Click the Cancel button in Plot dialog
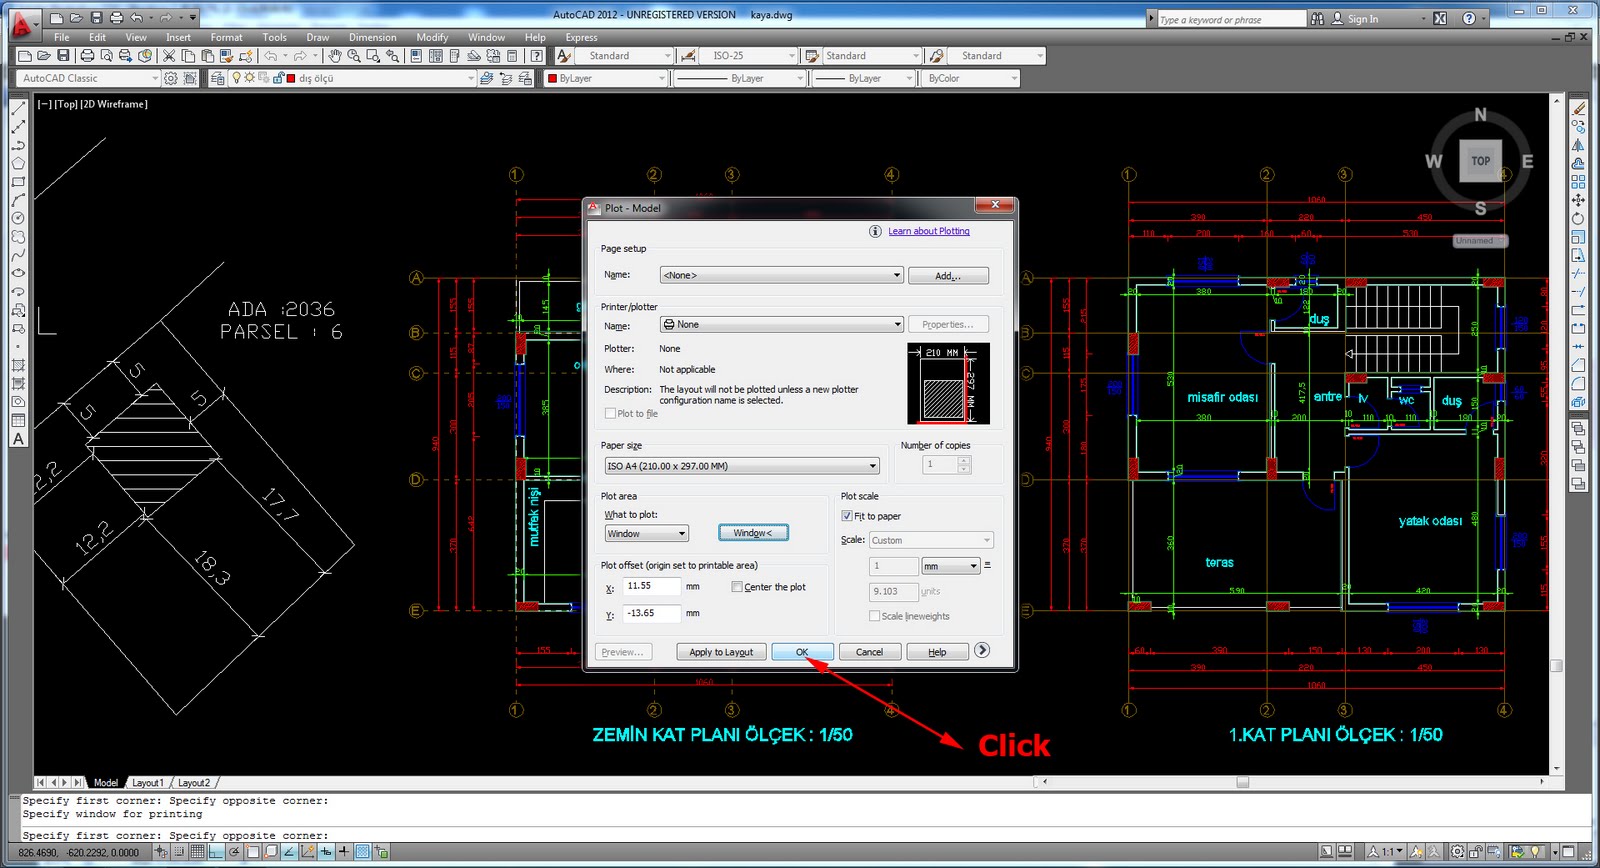Image resolution: width=1600 pixels, height=868 pixels. (869, 652)
